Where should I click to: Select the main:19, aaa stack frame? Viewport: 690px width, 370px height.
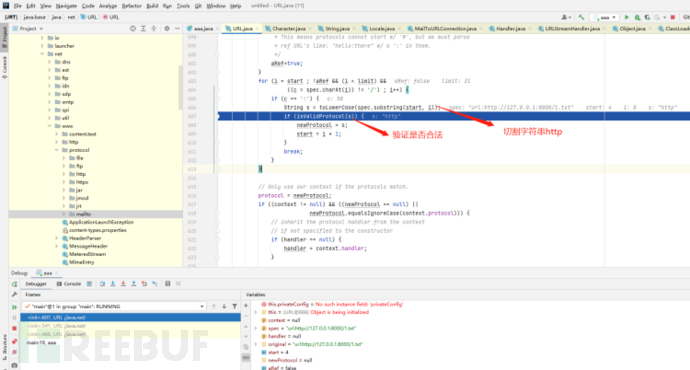pyautogui.click(x=41, y=342)
